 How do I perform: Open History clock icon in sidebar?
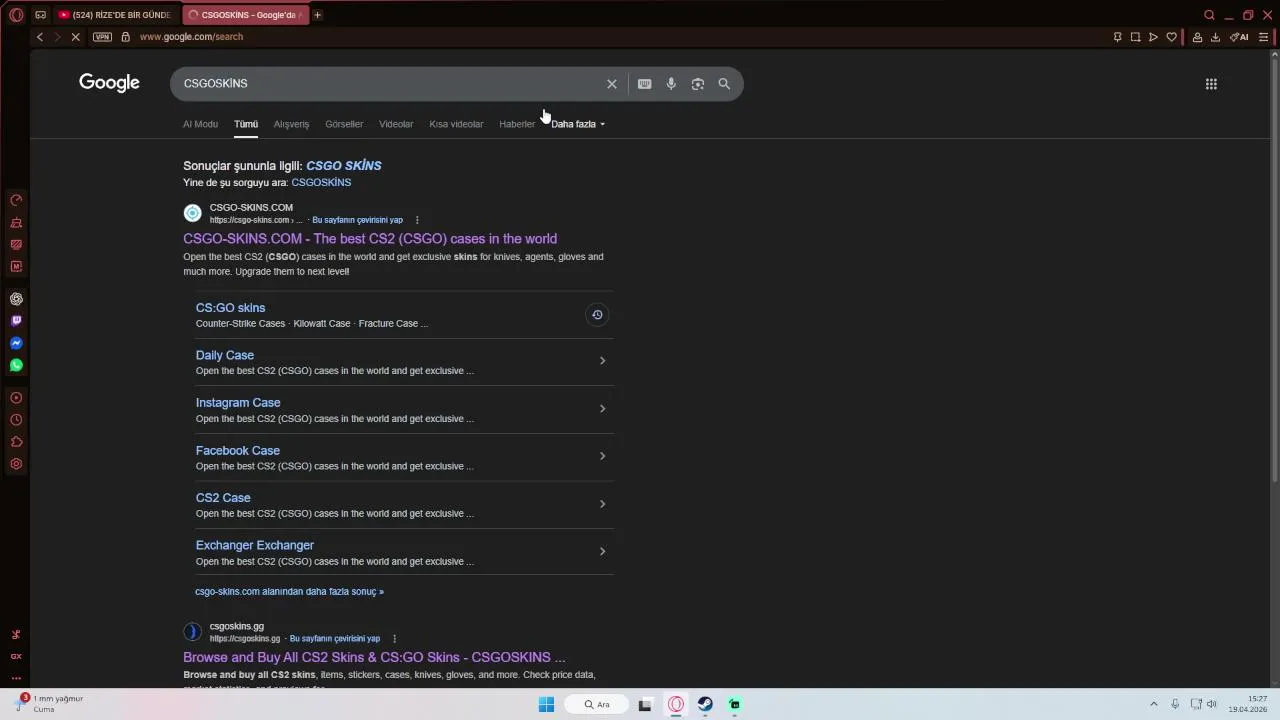pos(16,420)
